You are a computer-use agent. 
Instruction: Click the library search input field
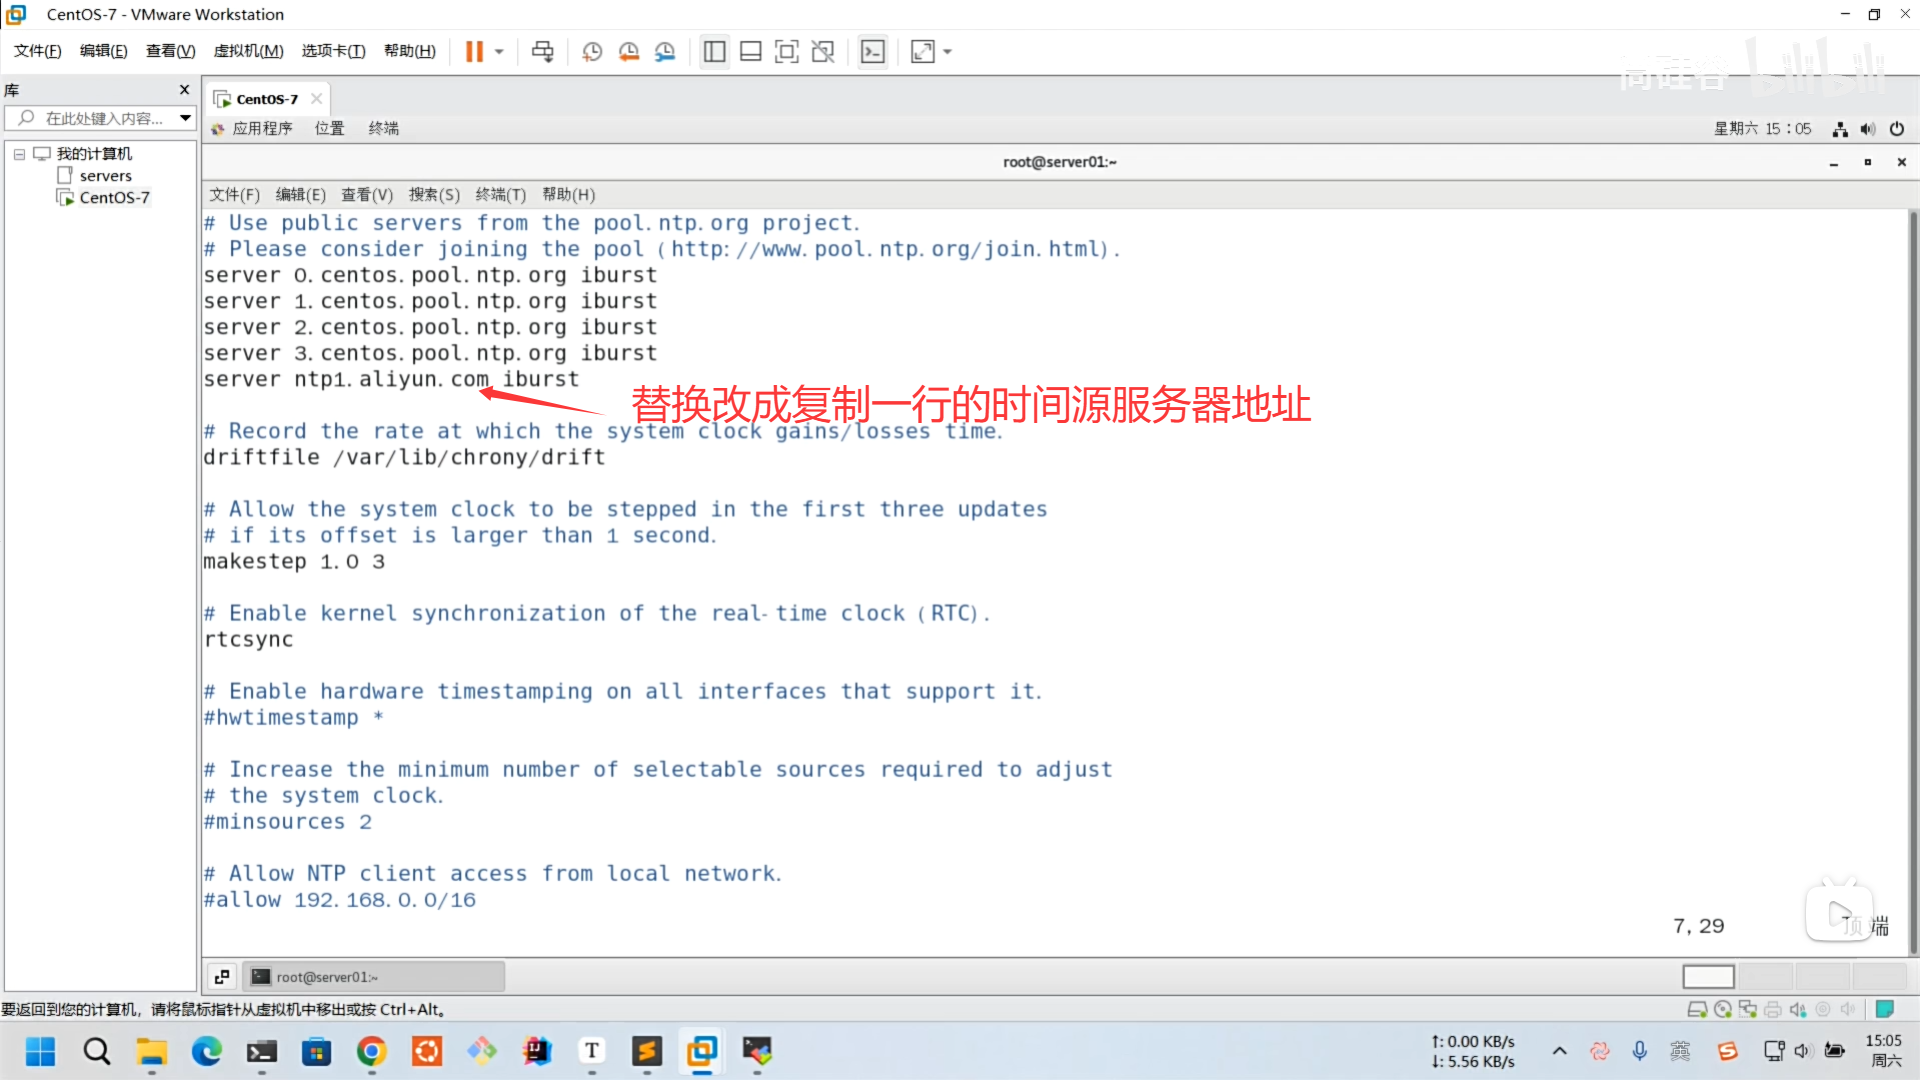(104, 118)
